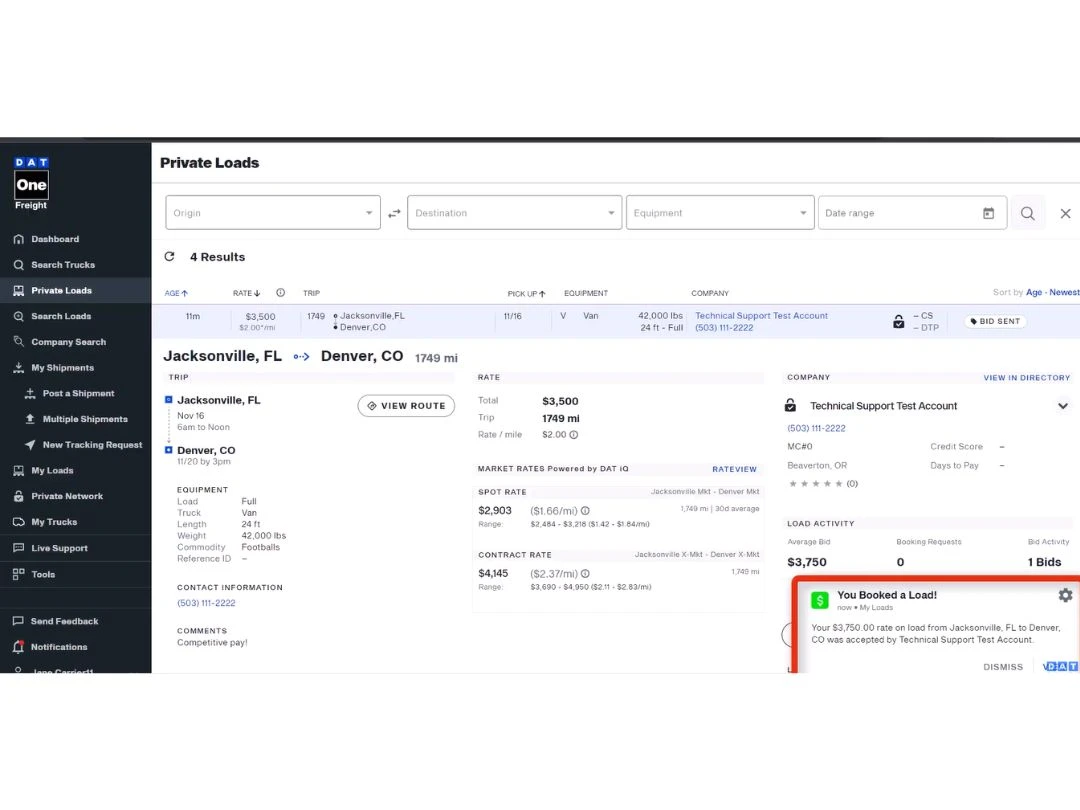Click the refresh results icon
The height and width of the screenshot is (810, 1080).
point(169,257)
